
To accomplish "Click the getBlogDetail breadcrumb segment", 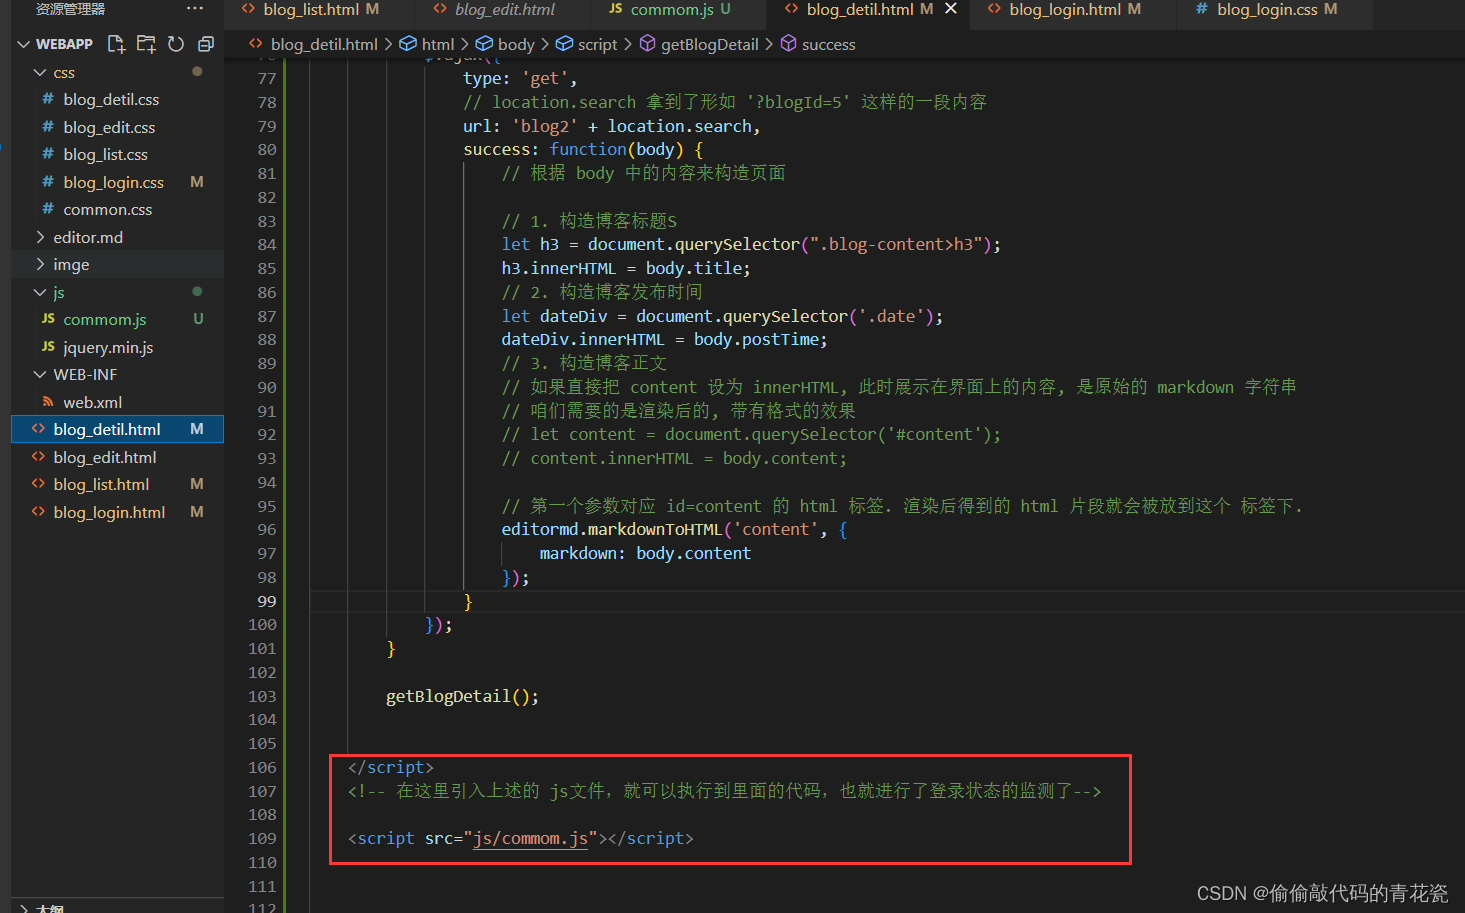I will point(710,45).
